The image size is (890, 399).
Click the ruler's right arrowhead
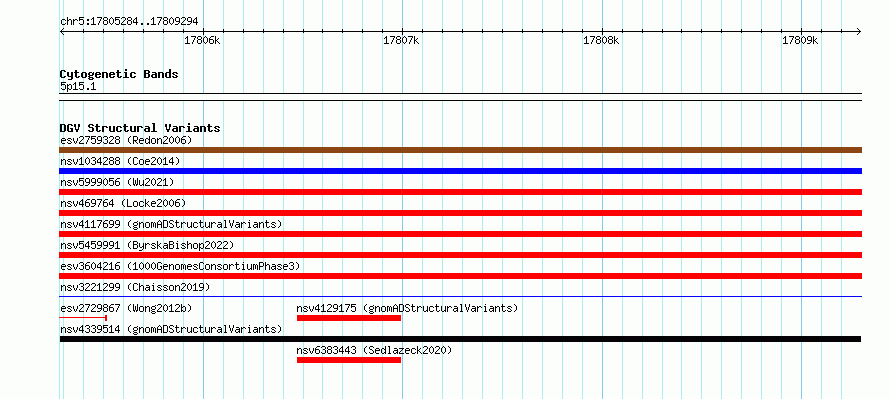[859, 31]
